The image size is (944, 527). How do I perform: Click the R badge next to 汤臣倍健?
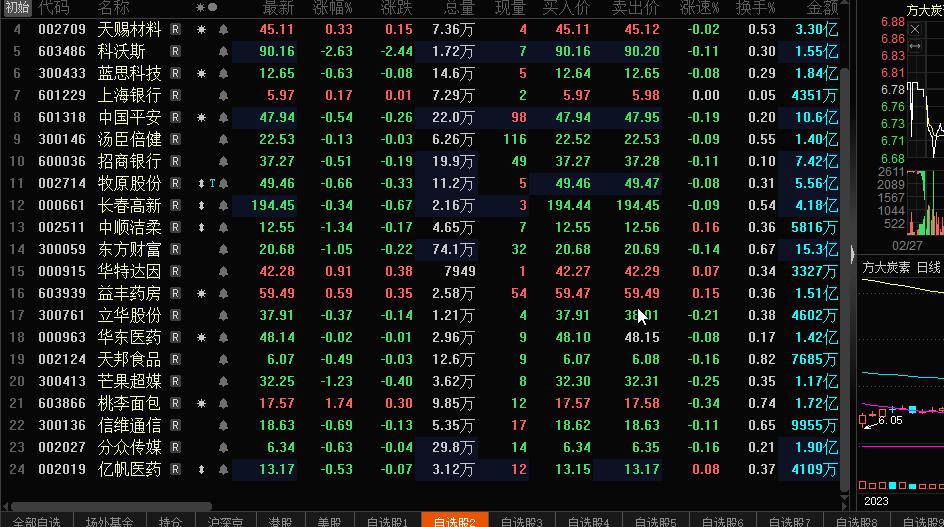[175, 140]
